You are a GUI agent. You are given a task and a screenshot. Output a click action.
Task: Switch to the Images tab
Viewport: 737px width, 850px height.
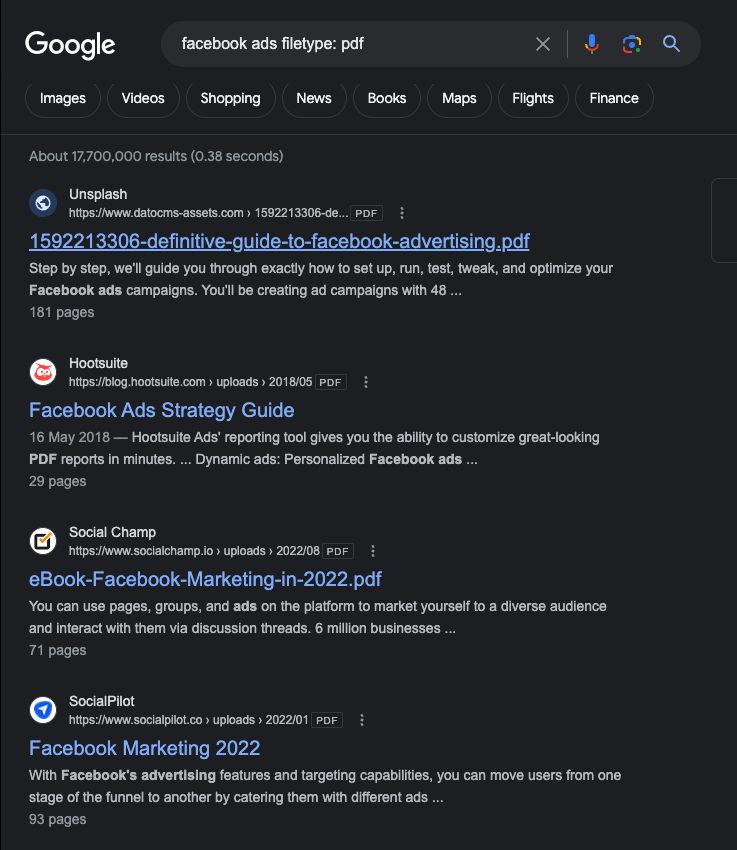pos(63,98)
